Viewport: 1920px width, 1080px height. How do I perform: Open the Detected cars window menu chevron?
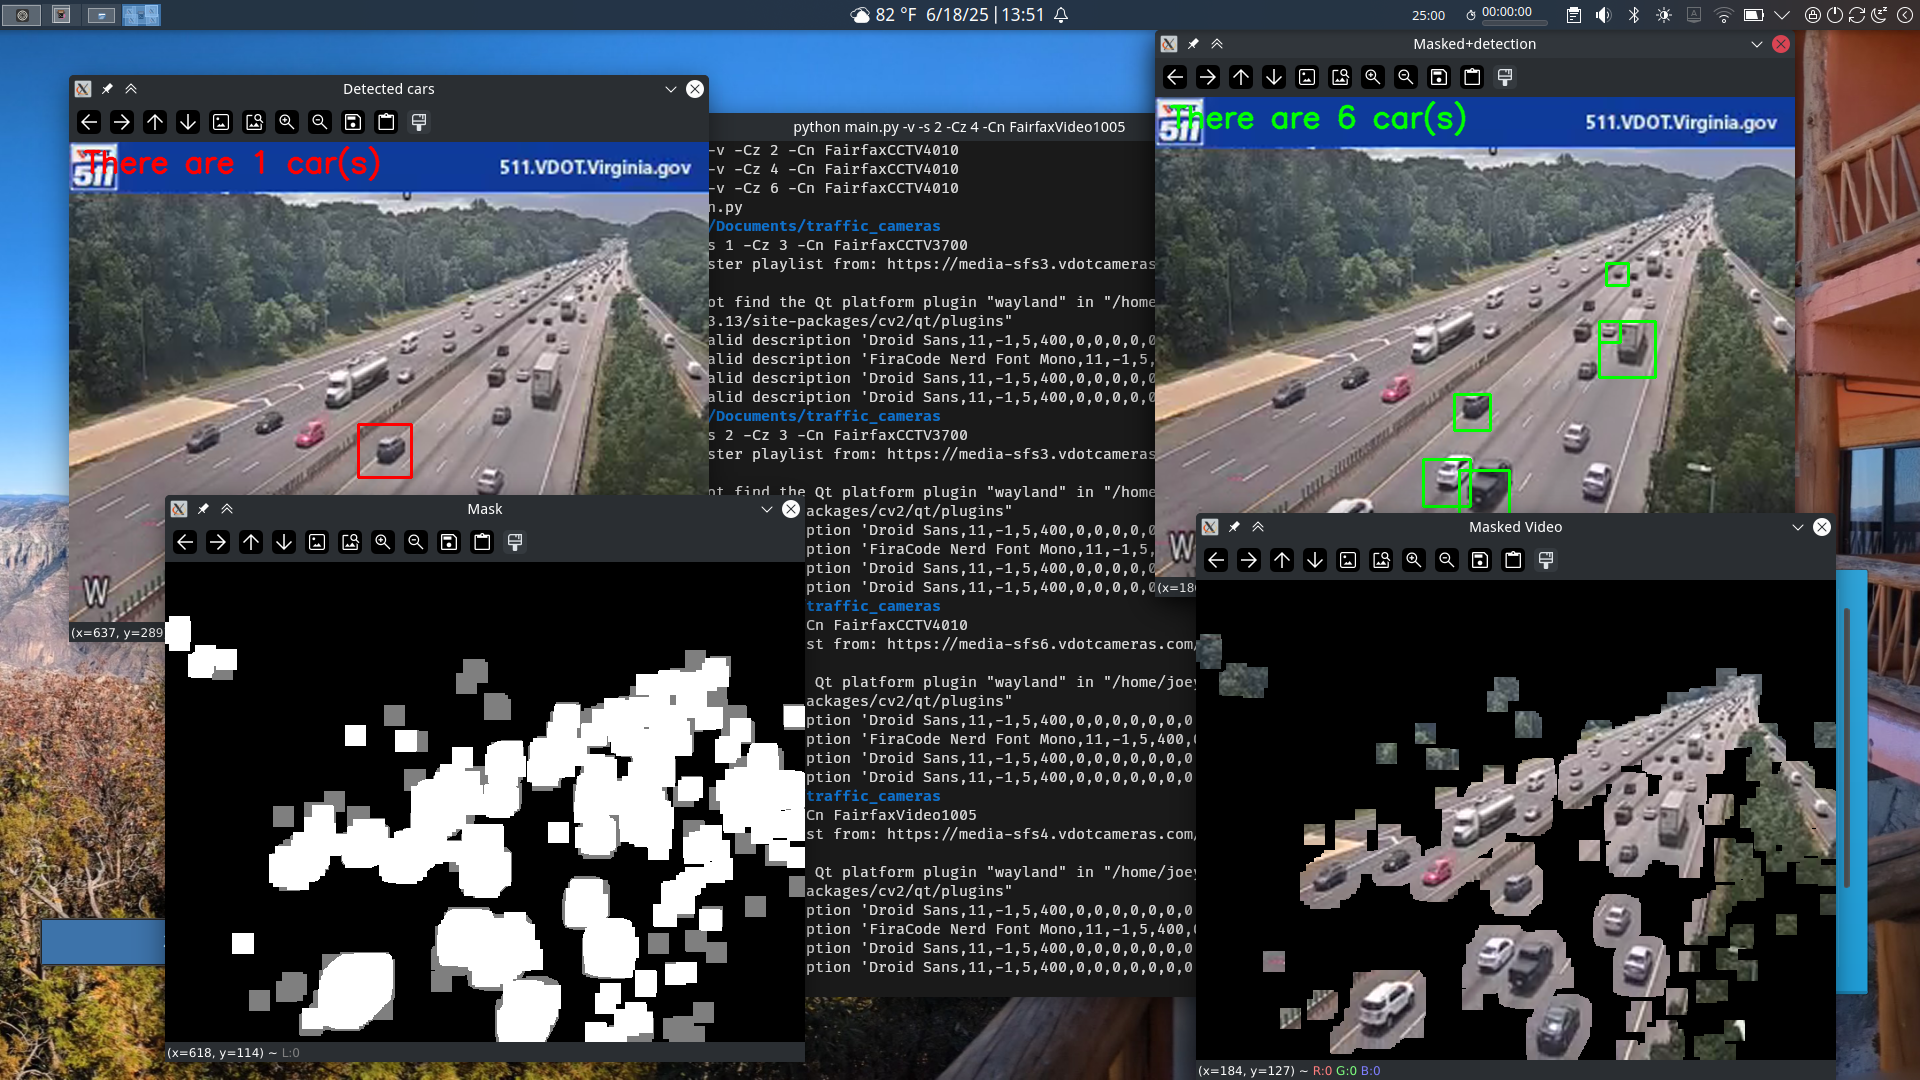670,89
